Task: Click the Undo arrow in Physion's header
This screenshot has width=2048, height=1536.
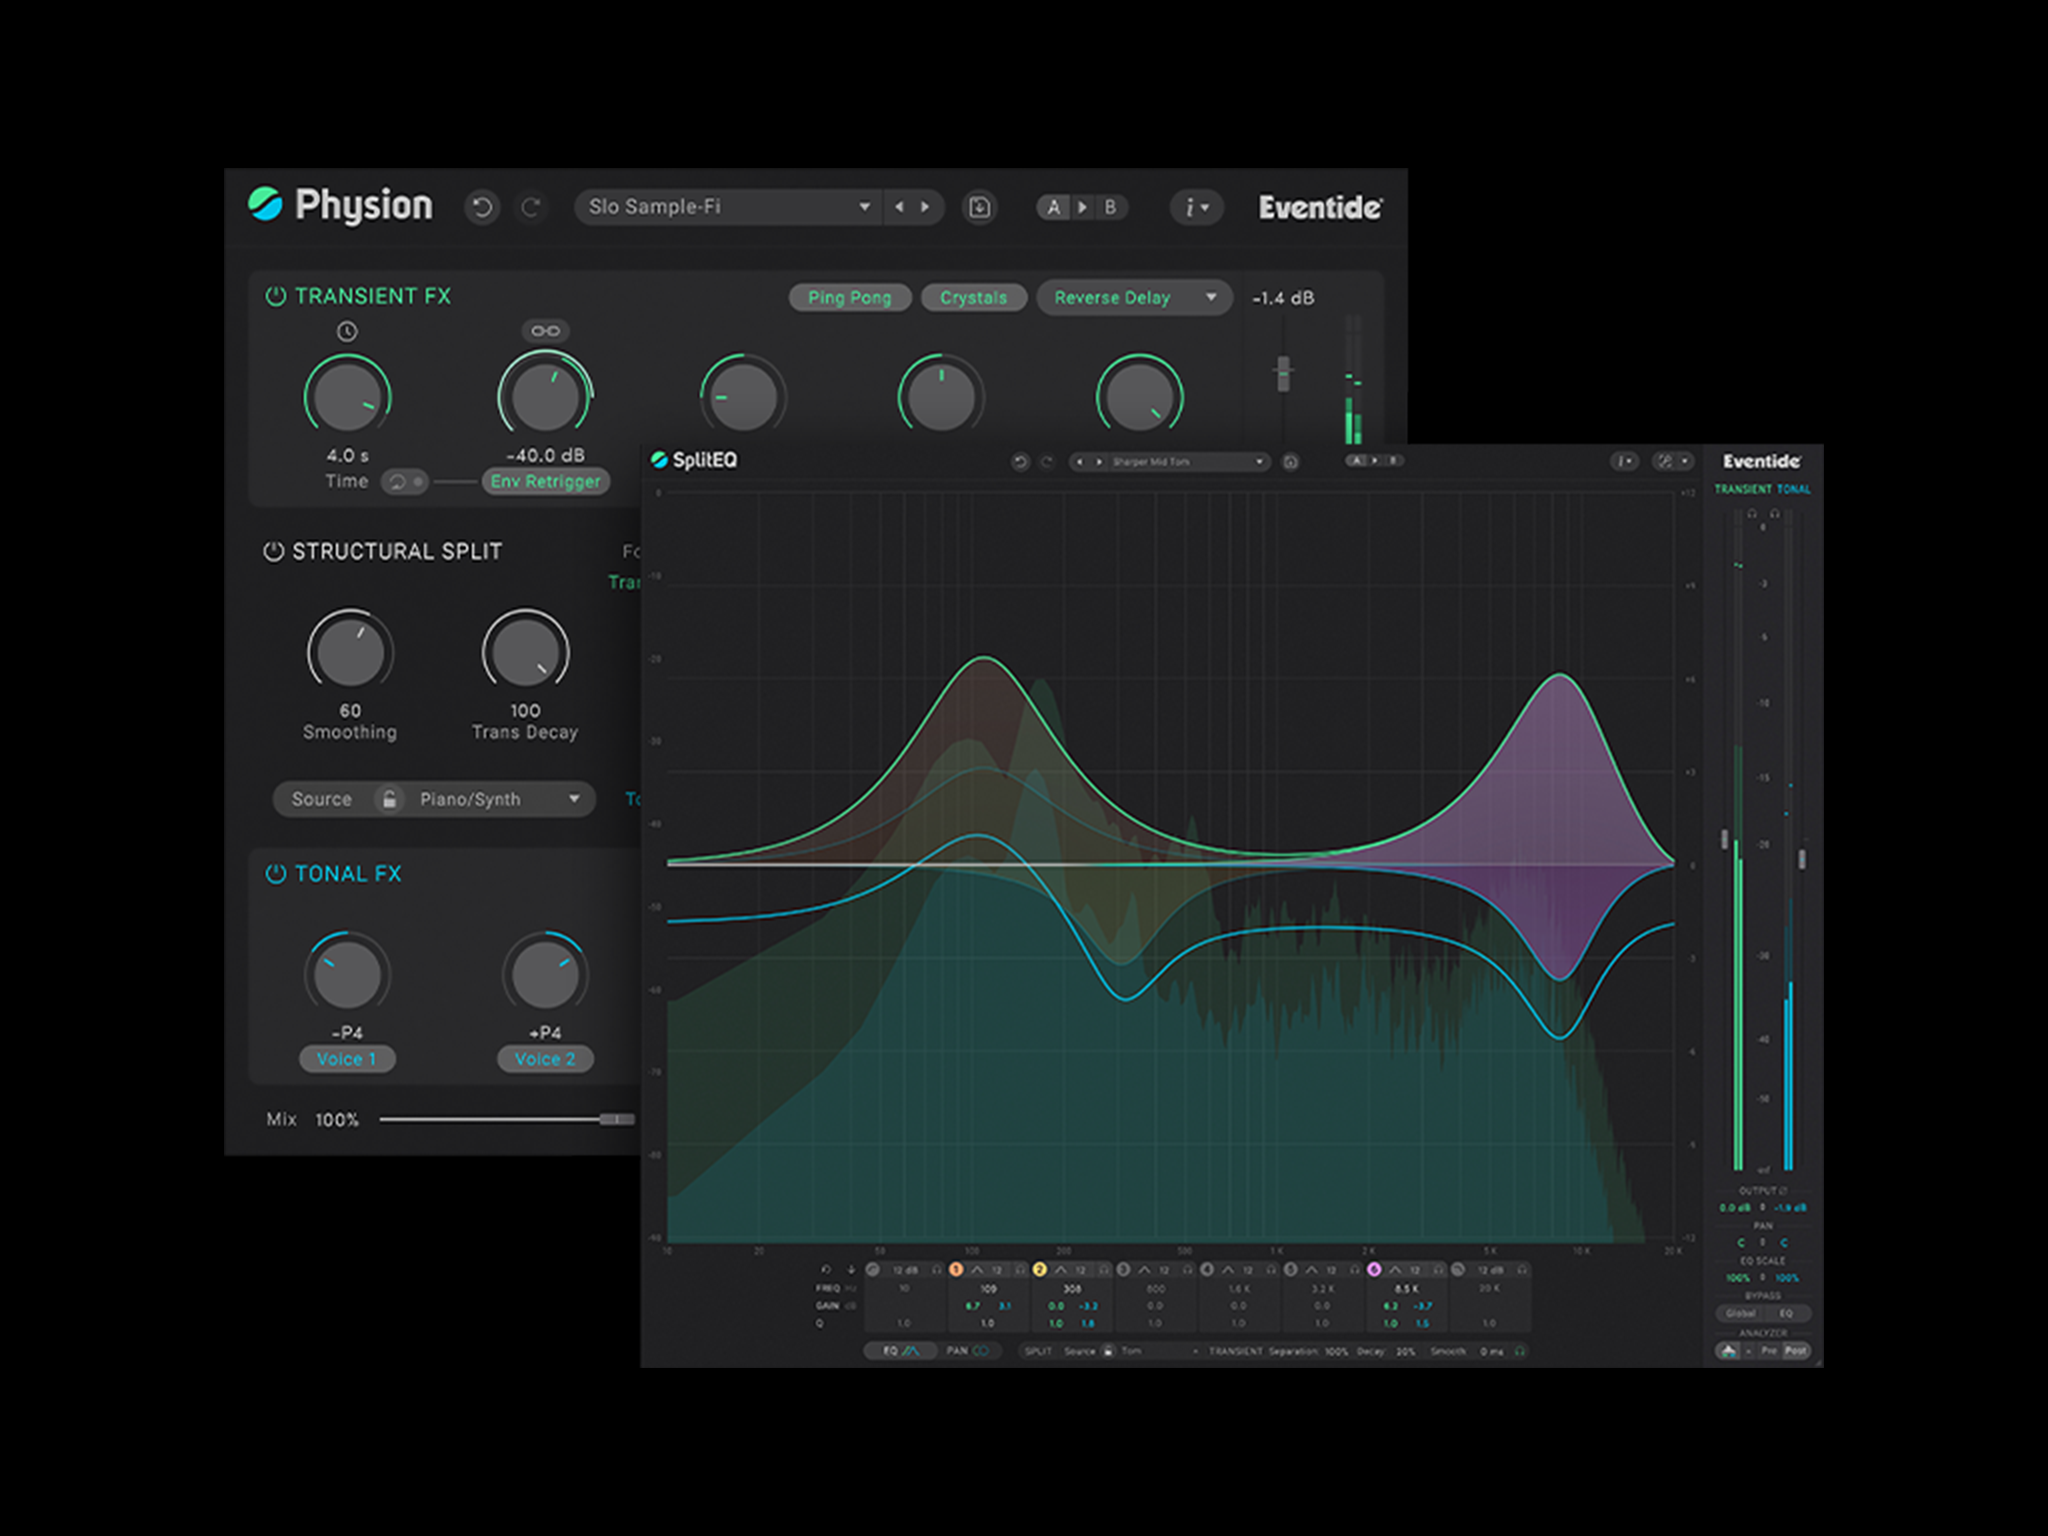Action: coord(482,207)
